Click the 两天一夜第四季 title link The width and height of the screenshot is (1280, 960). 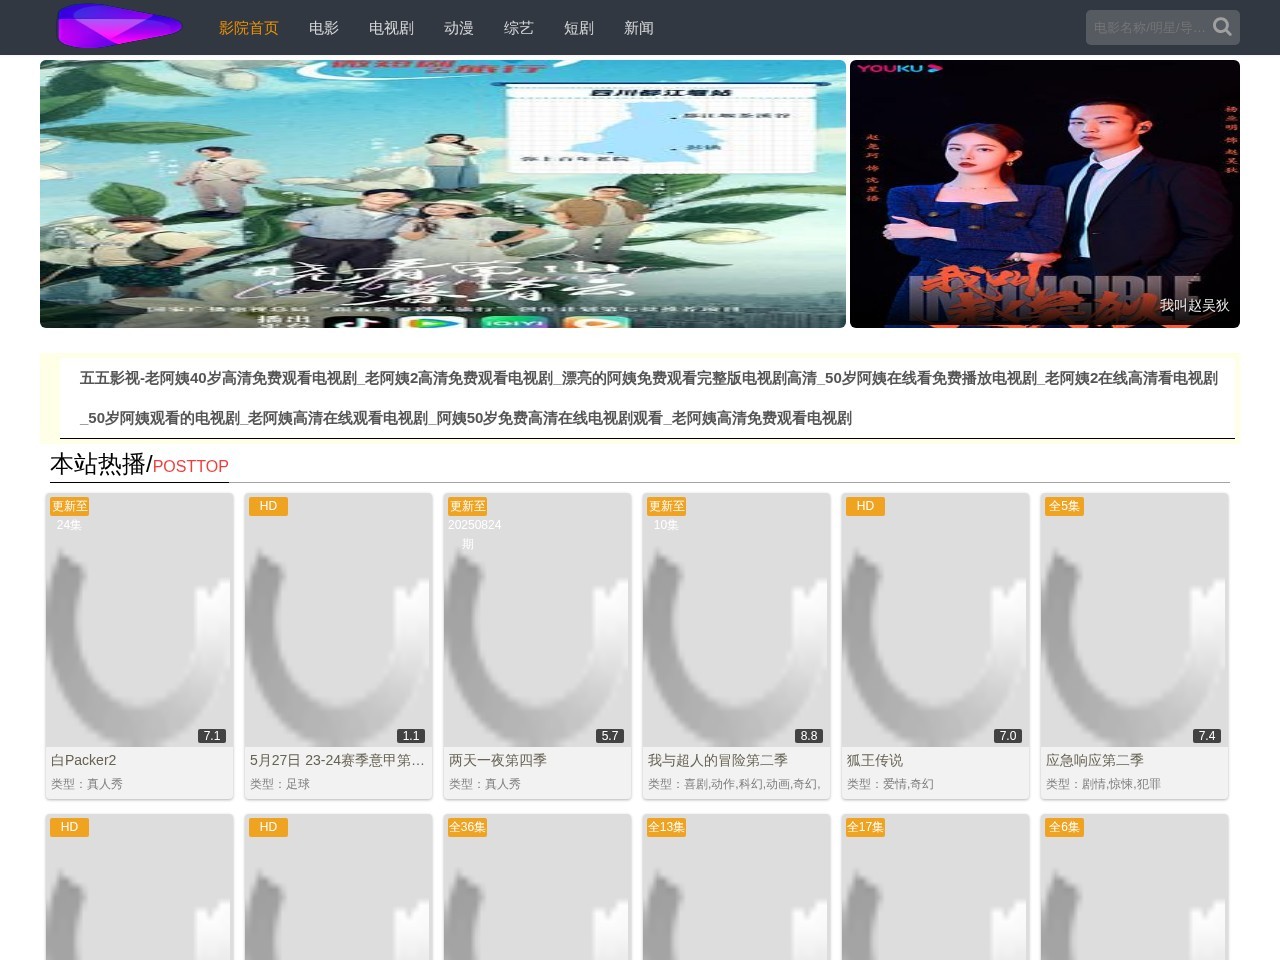point(498,760)
